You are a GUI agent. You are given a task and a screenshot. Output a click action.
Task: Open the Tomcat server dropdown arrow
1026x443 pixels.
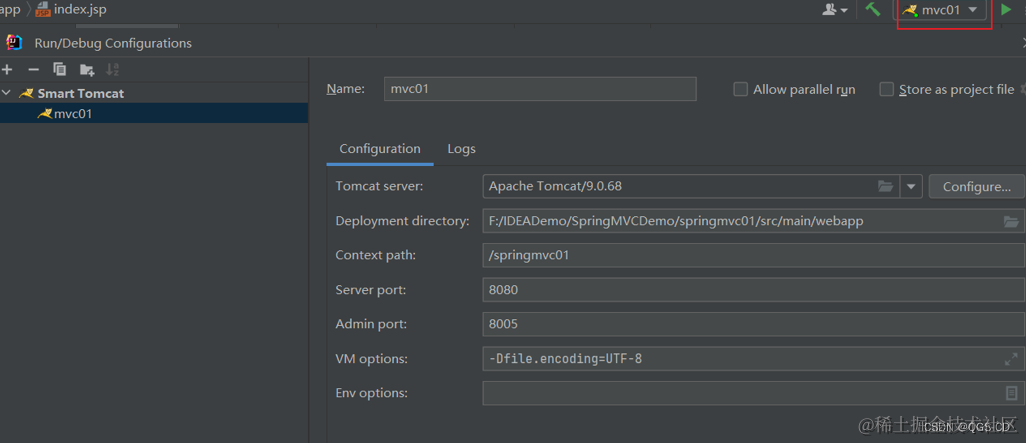pos(910,186)
